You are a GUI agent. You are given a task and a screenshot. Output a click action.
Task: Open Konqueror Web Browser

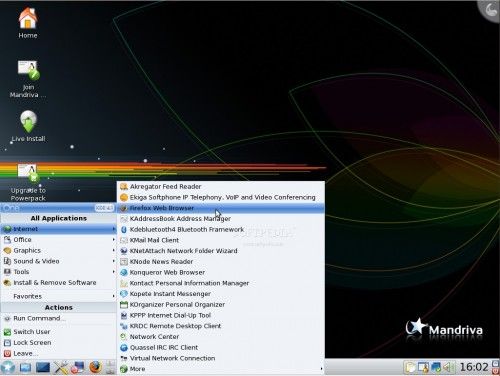click(221, 272)
